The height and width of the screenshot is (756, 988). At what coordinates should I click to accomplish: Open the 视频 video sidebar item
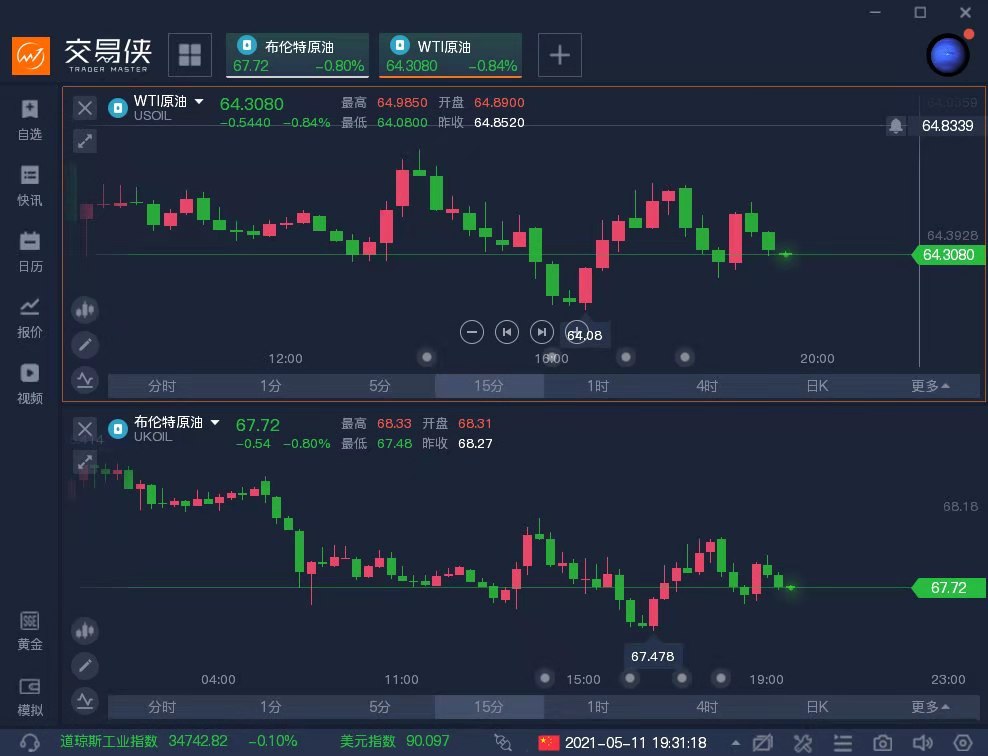[x=30, y=384]
